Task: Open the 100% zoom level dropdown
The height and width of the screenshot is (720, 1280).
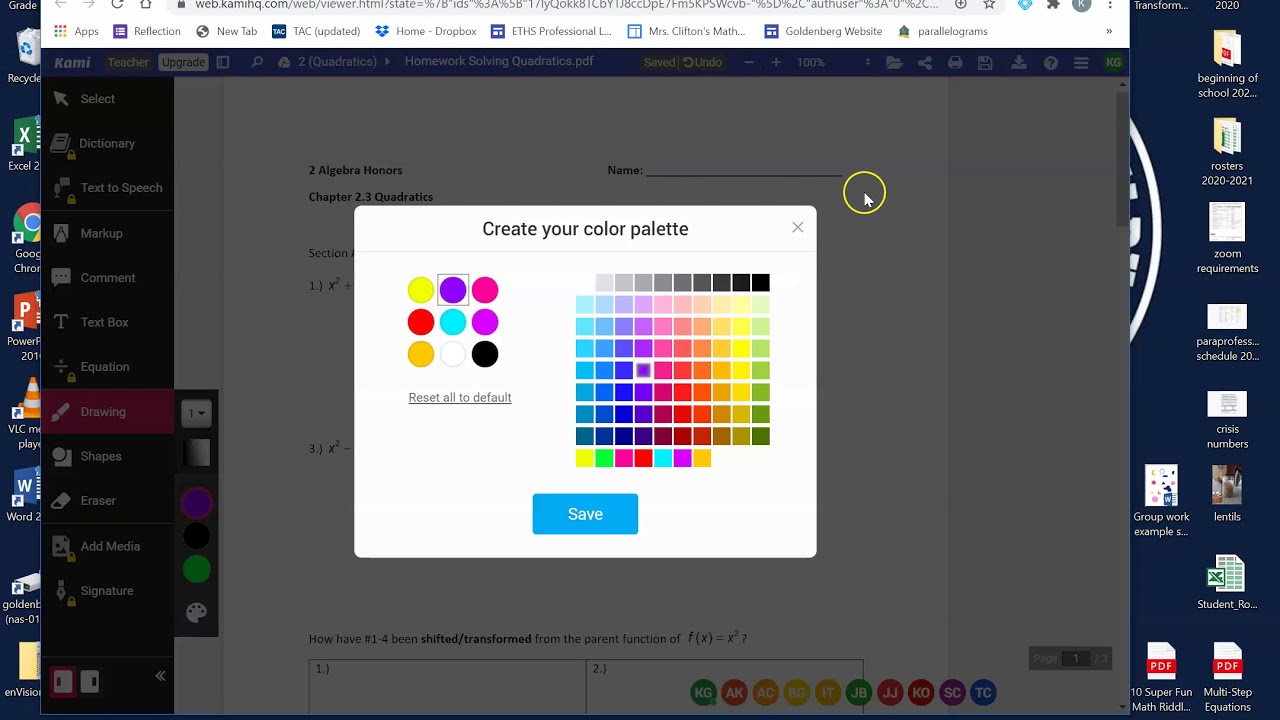Action: [834, 62]
